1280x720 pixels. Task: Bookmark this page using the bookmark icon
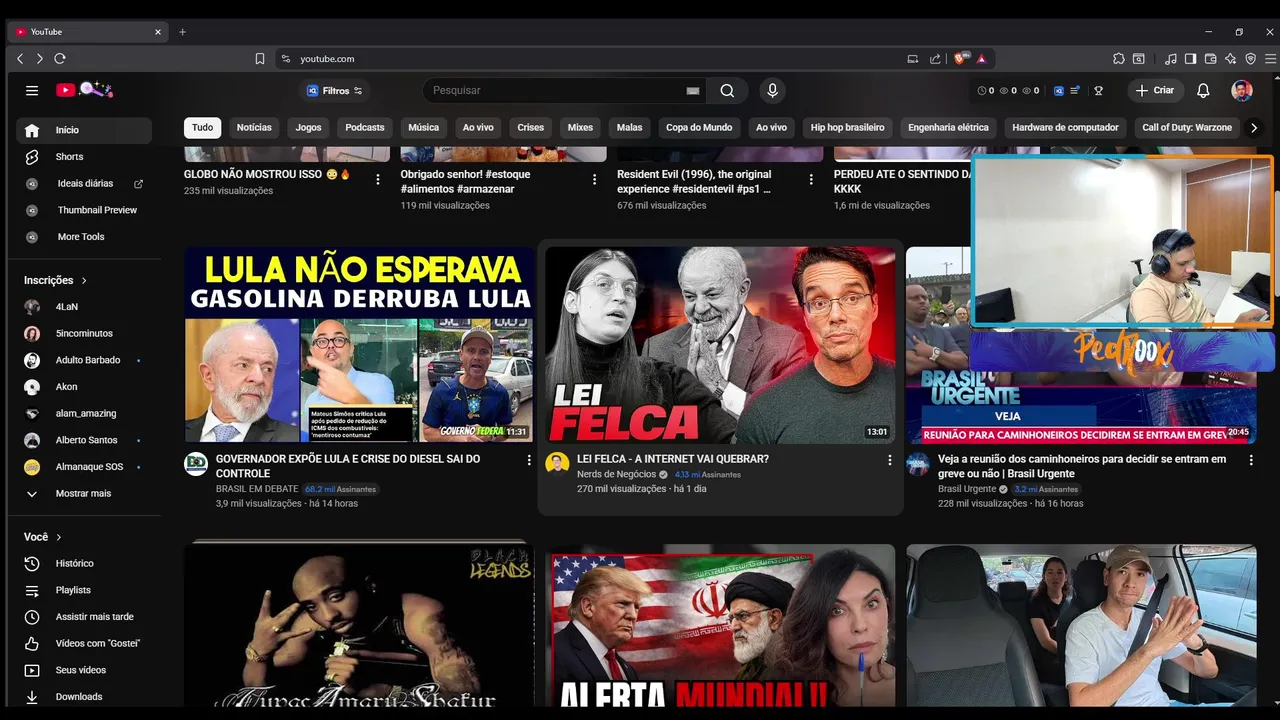[260, 59]
